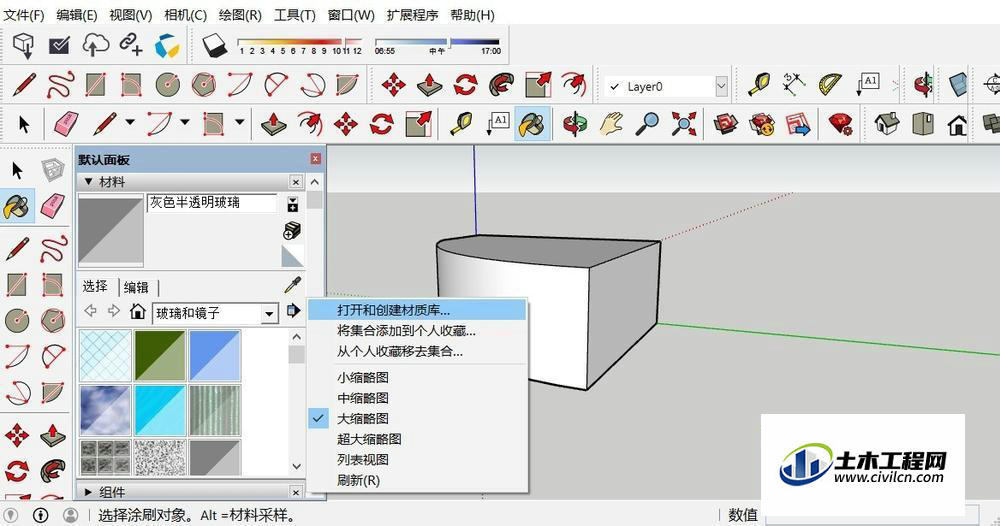Image resolution: width=1000 pixels, height=526 pixels.
Task: Select the Eraser tool in left sidebar
Action: pyautogui.click(x=53, y=205)
